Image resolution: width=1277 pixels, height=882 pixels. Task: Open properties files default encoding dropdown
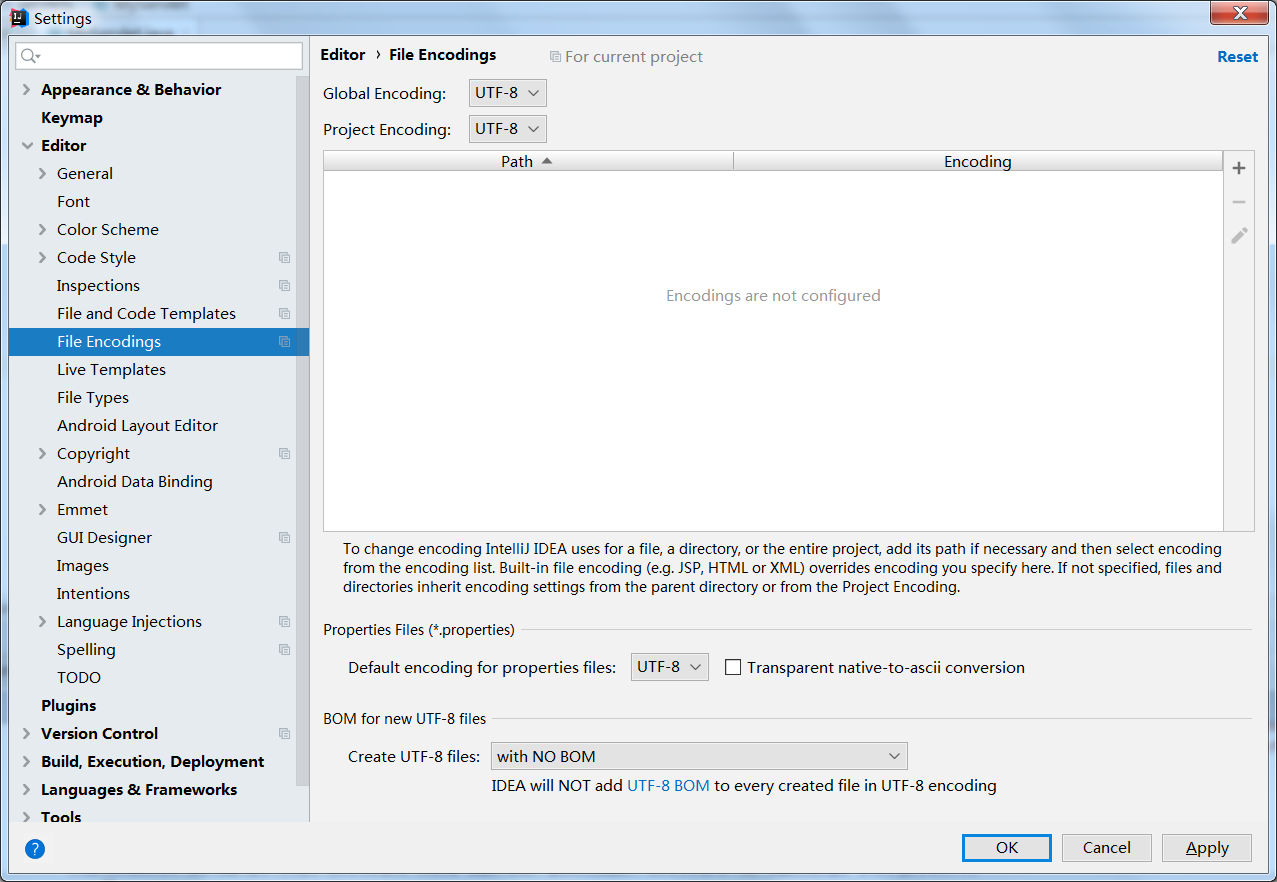pos(670,667)
